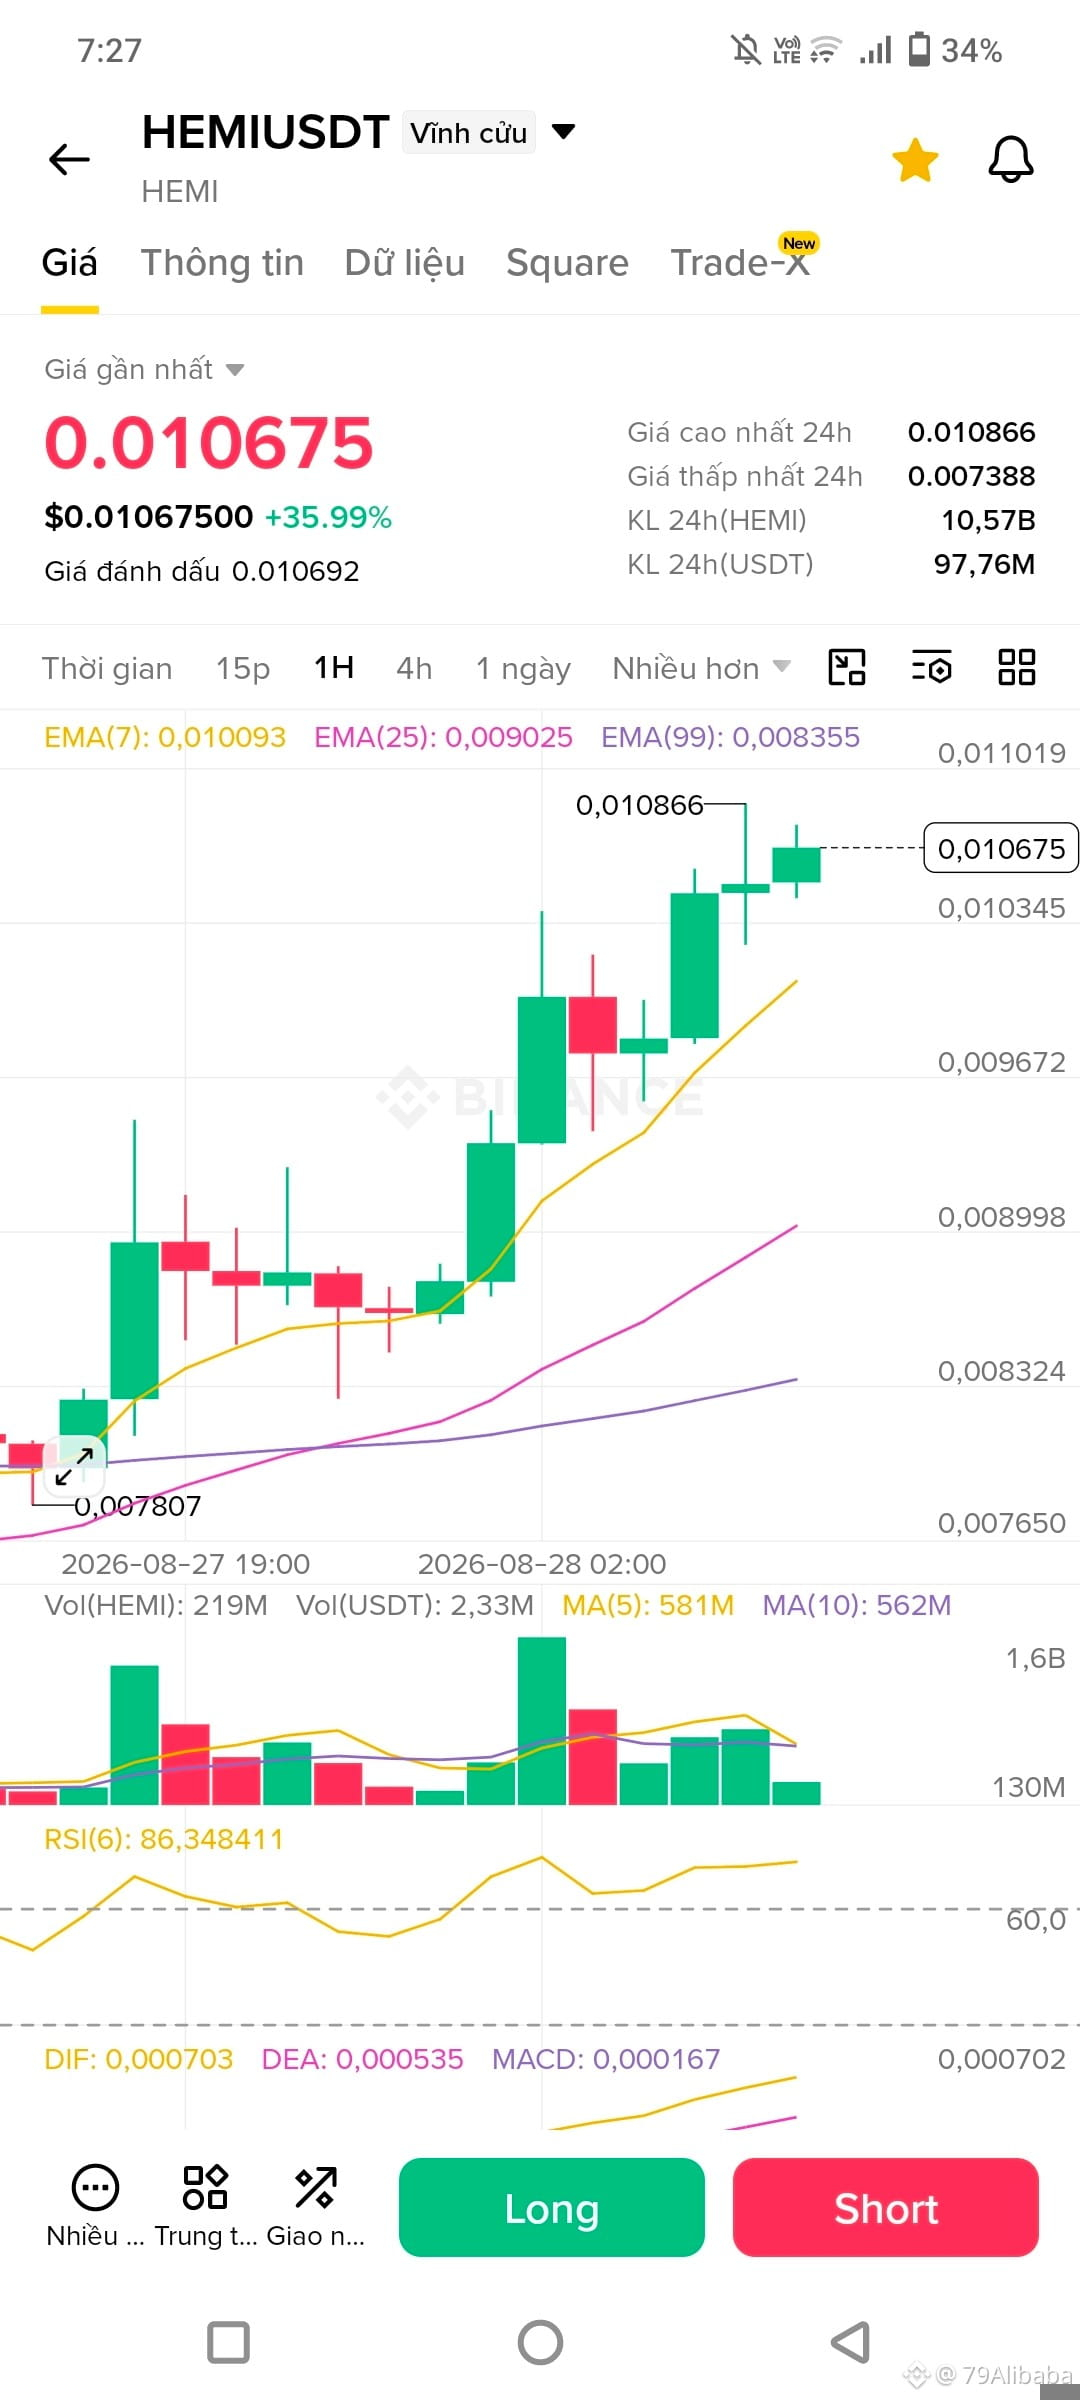
Task: Select the 1 ngày timeframe
Action: (523, 668)
